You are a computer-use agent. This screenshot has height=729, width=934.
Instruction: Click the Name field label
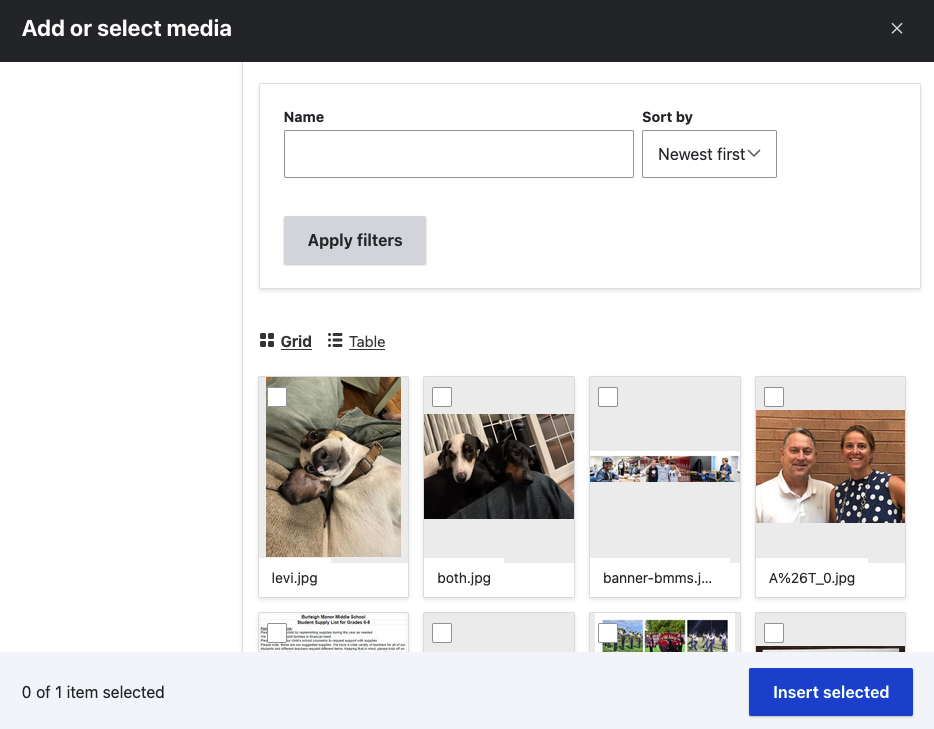click(x=304, y=117)
